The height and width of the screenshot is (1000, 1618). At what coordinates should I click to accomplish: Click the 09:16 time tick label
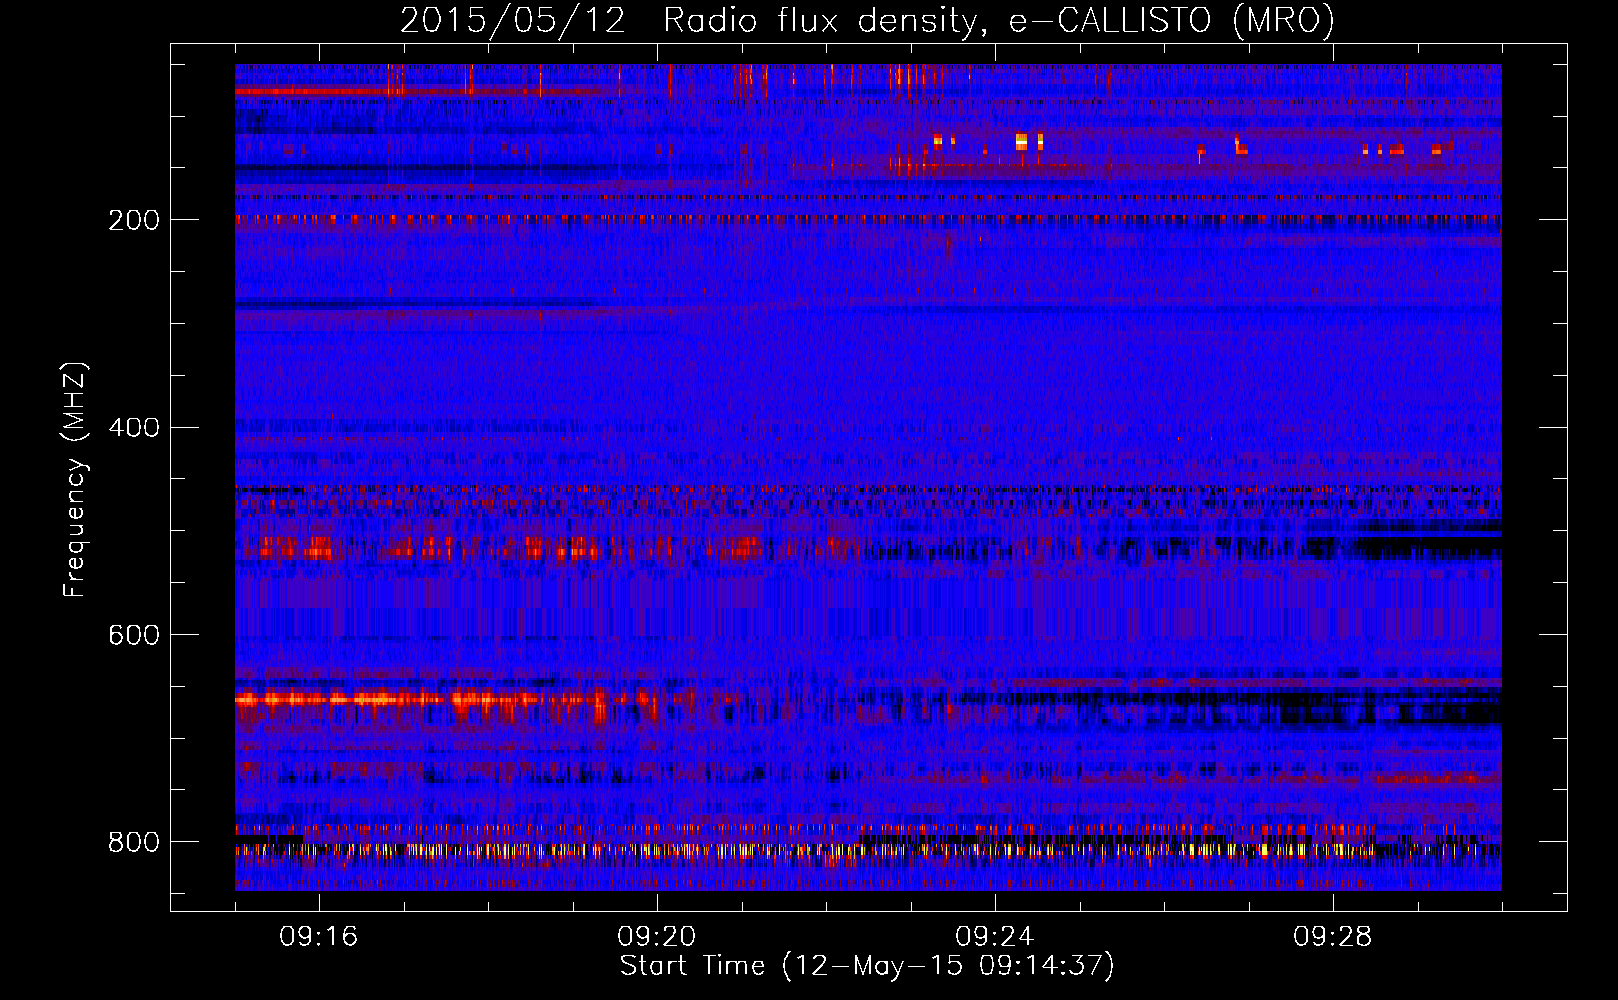click(319, 937)
